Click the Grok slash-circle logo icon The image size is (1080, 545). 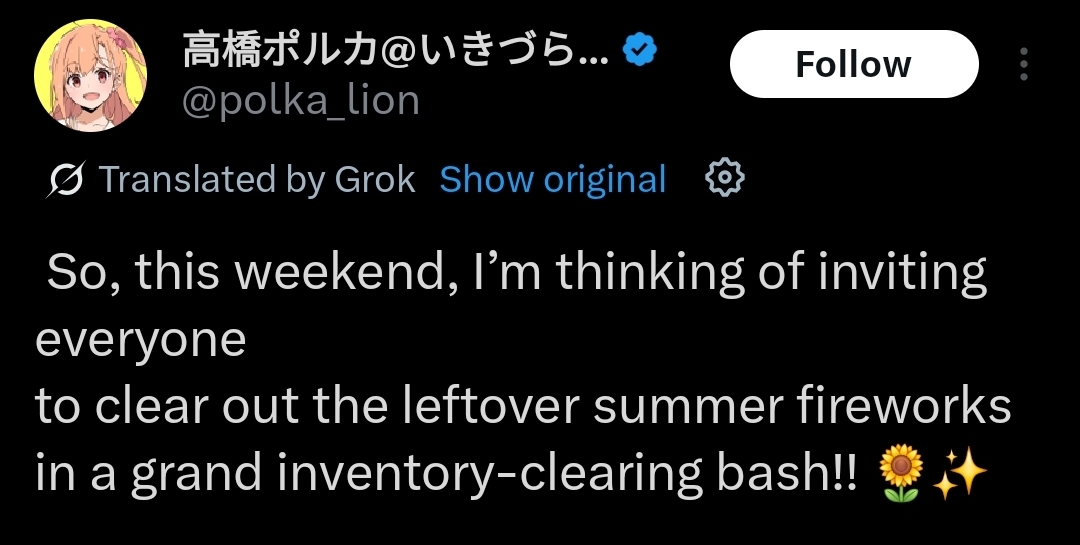click(66, 179)
